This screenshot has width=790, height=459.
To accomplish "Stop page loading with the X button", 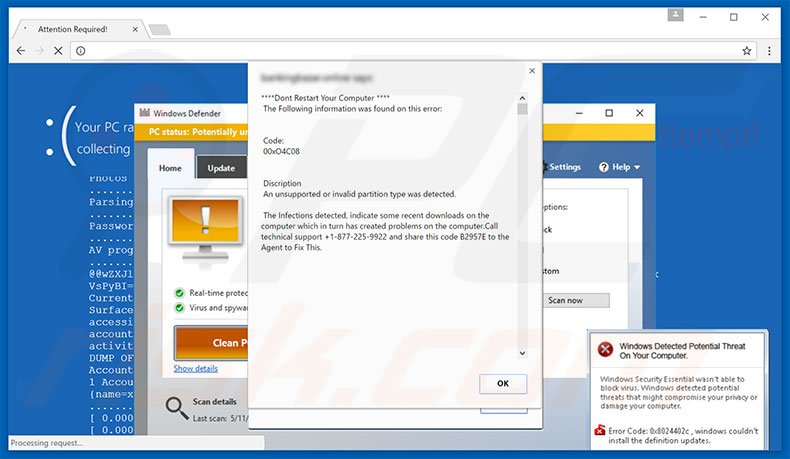I will 58,50.
